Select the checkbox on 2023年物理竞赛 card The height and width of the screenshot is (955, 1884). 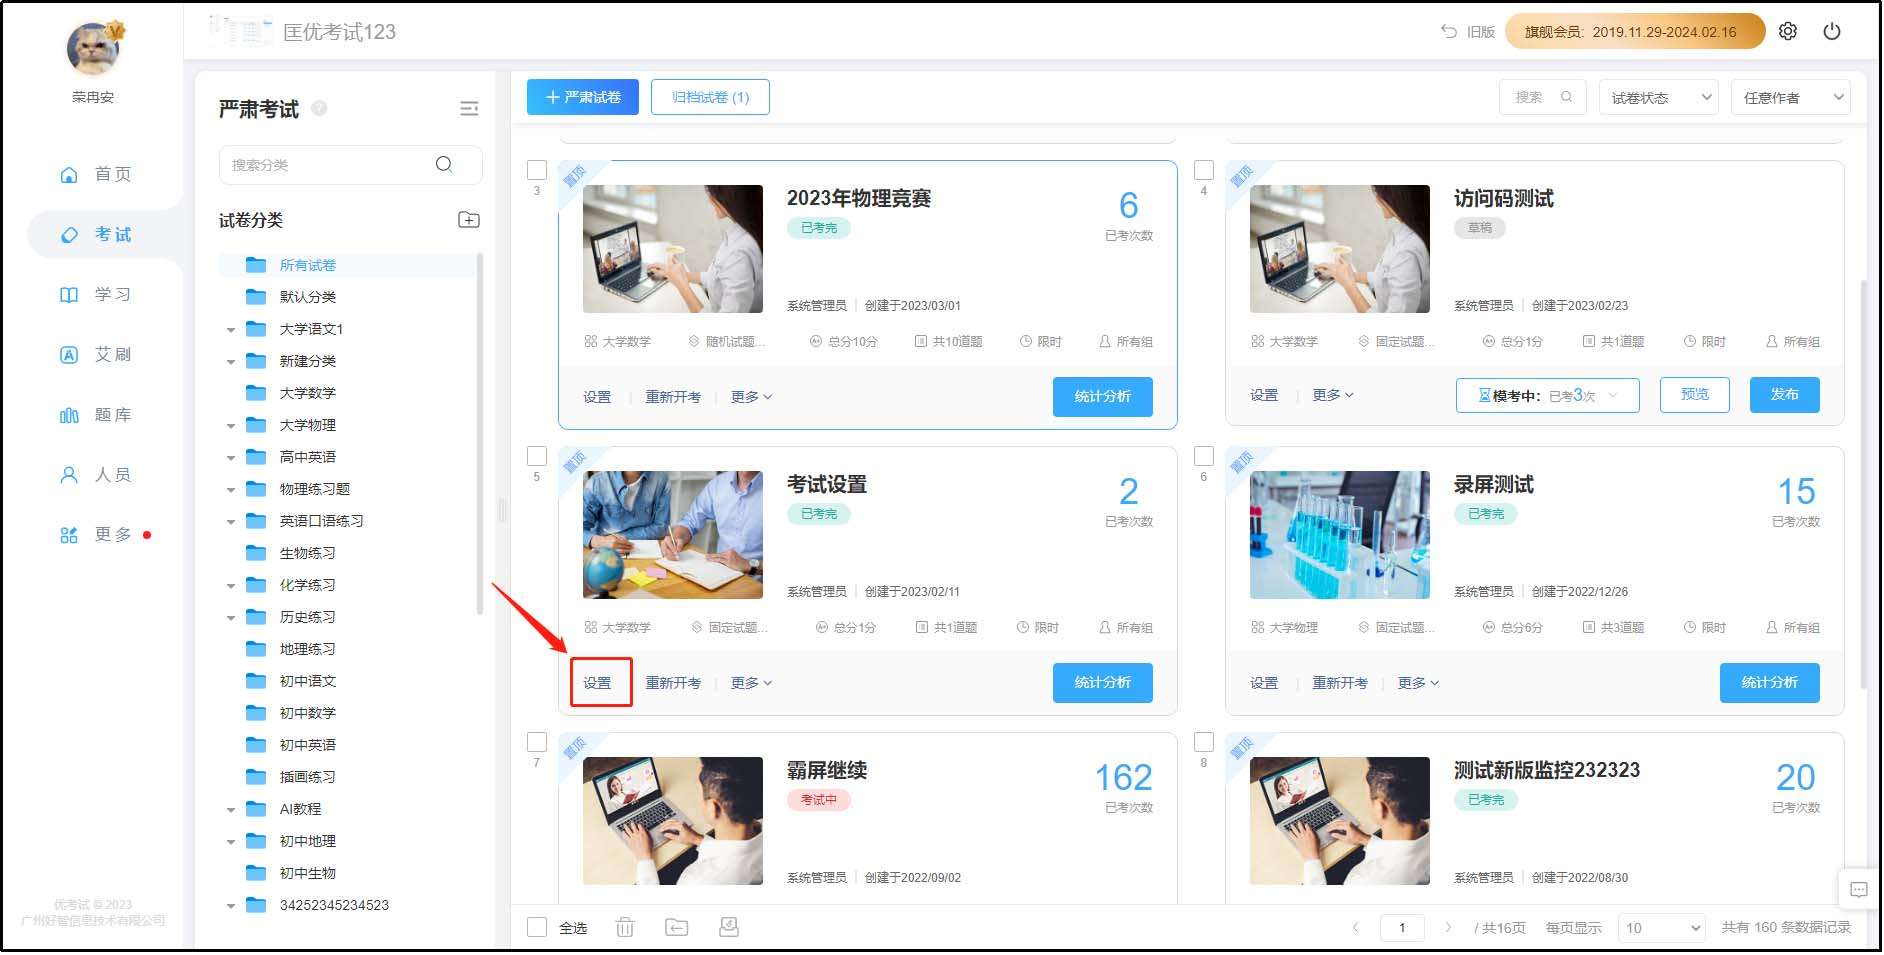coord(536,170)
